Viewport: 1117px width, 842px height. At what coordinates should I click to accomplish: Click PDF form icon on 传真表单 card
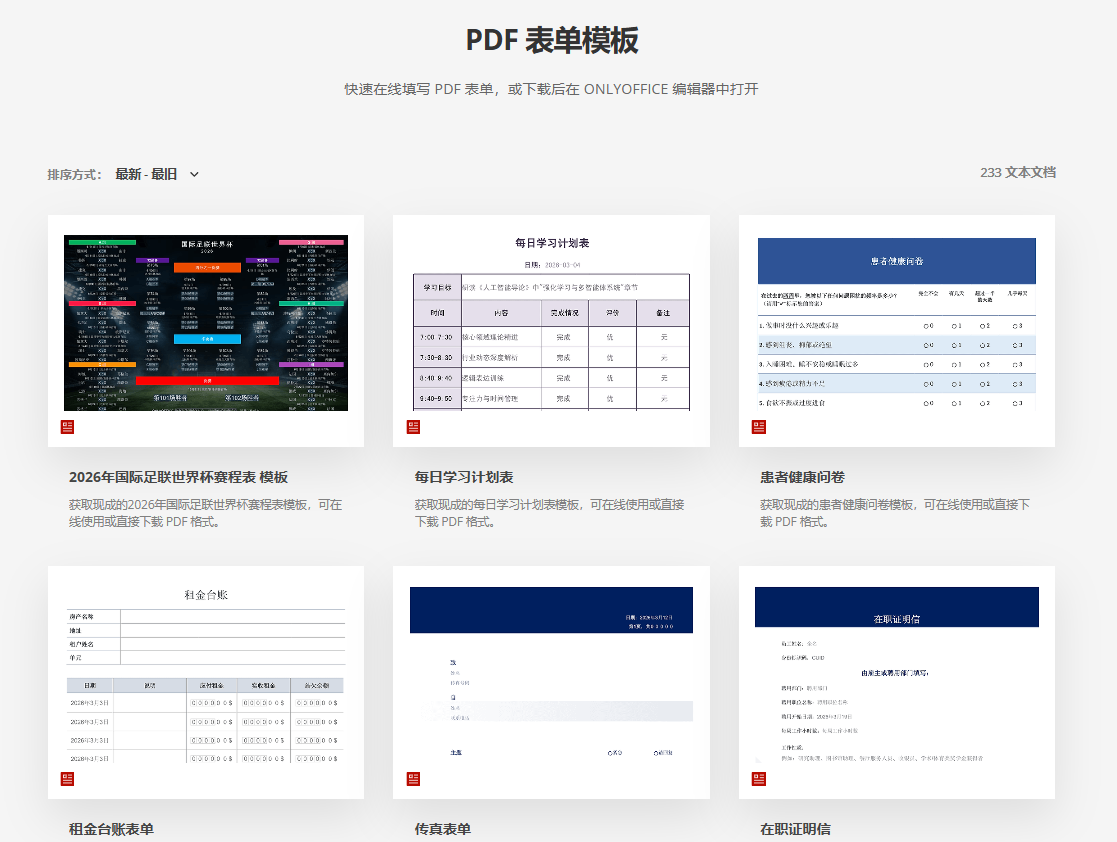pyautogui.click(x=413, y=779)
